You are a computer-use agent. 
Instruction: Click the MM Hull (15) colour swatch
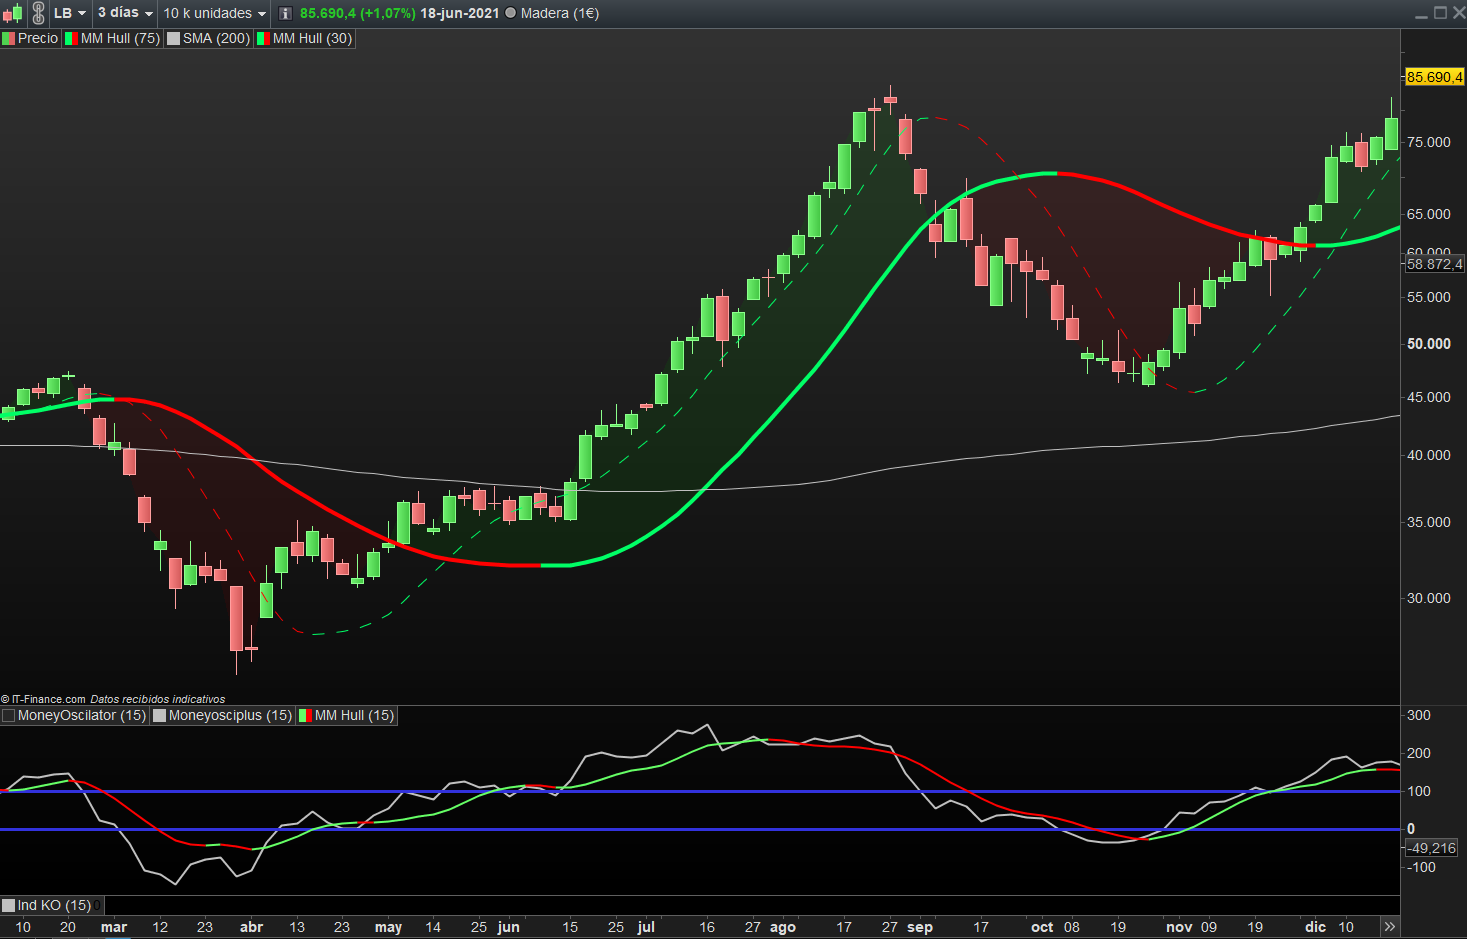tap(305, 716)
